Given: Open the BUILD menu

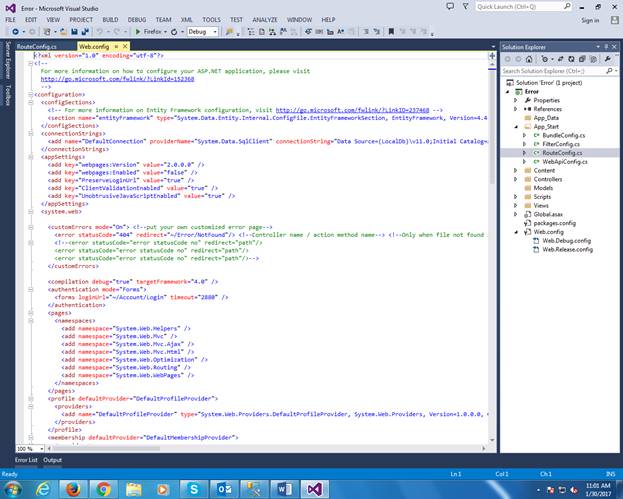Looking at the screenshot, I should [112, 19].
